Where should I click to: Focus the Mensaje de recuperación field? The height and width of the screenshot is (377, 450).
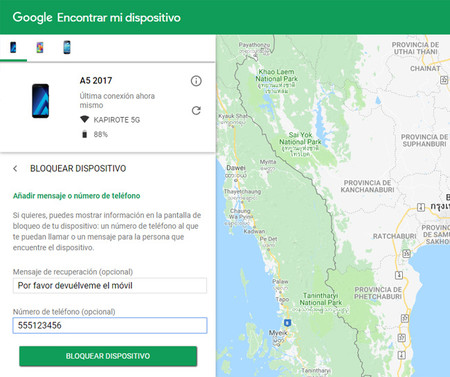(x=110, y=286)
